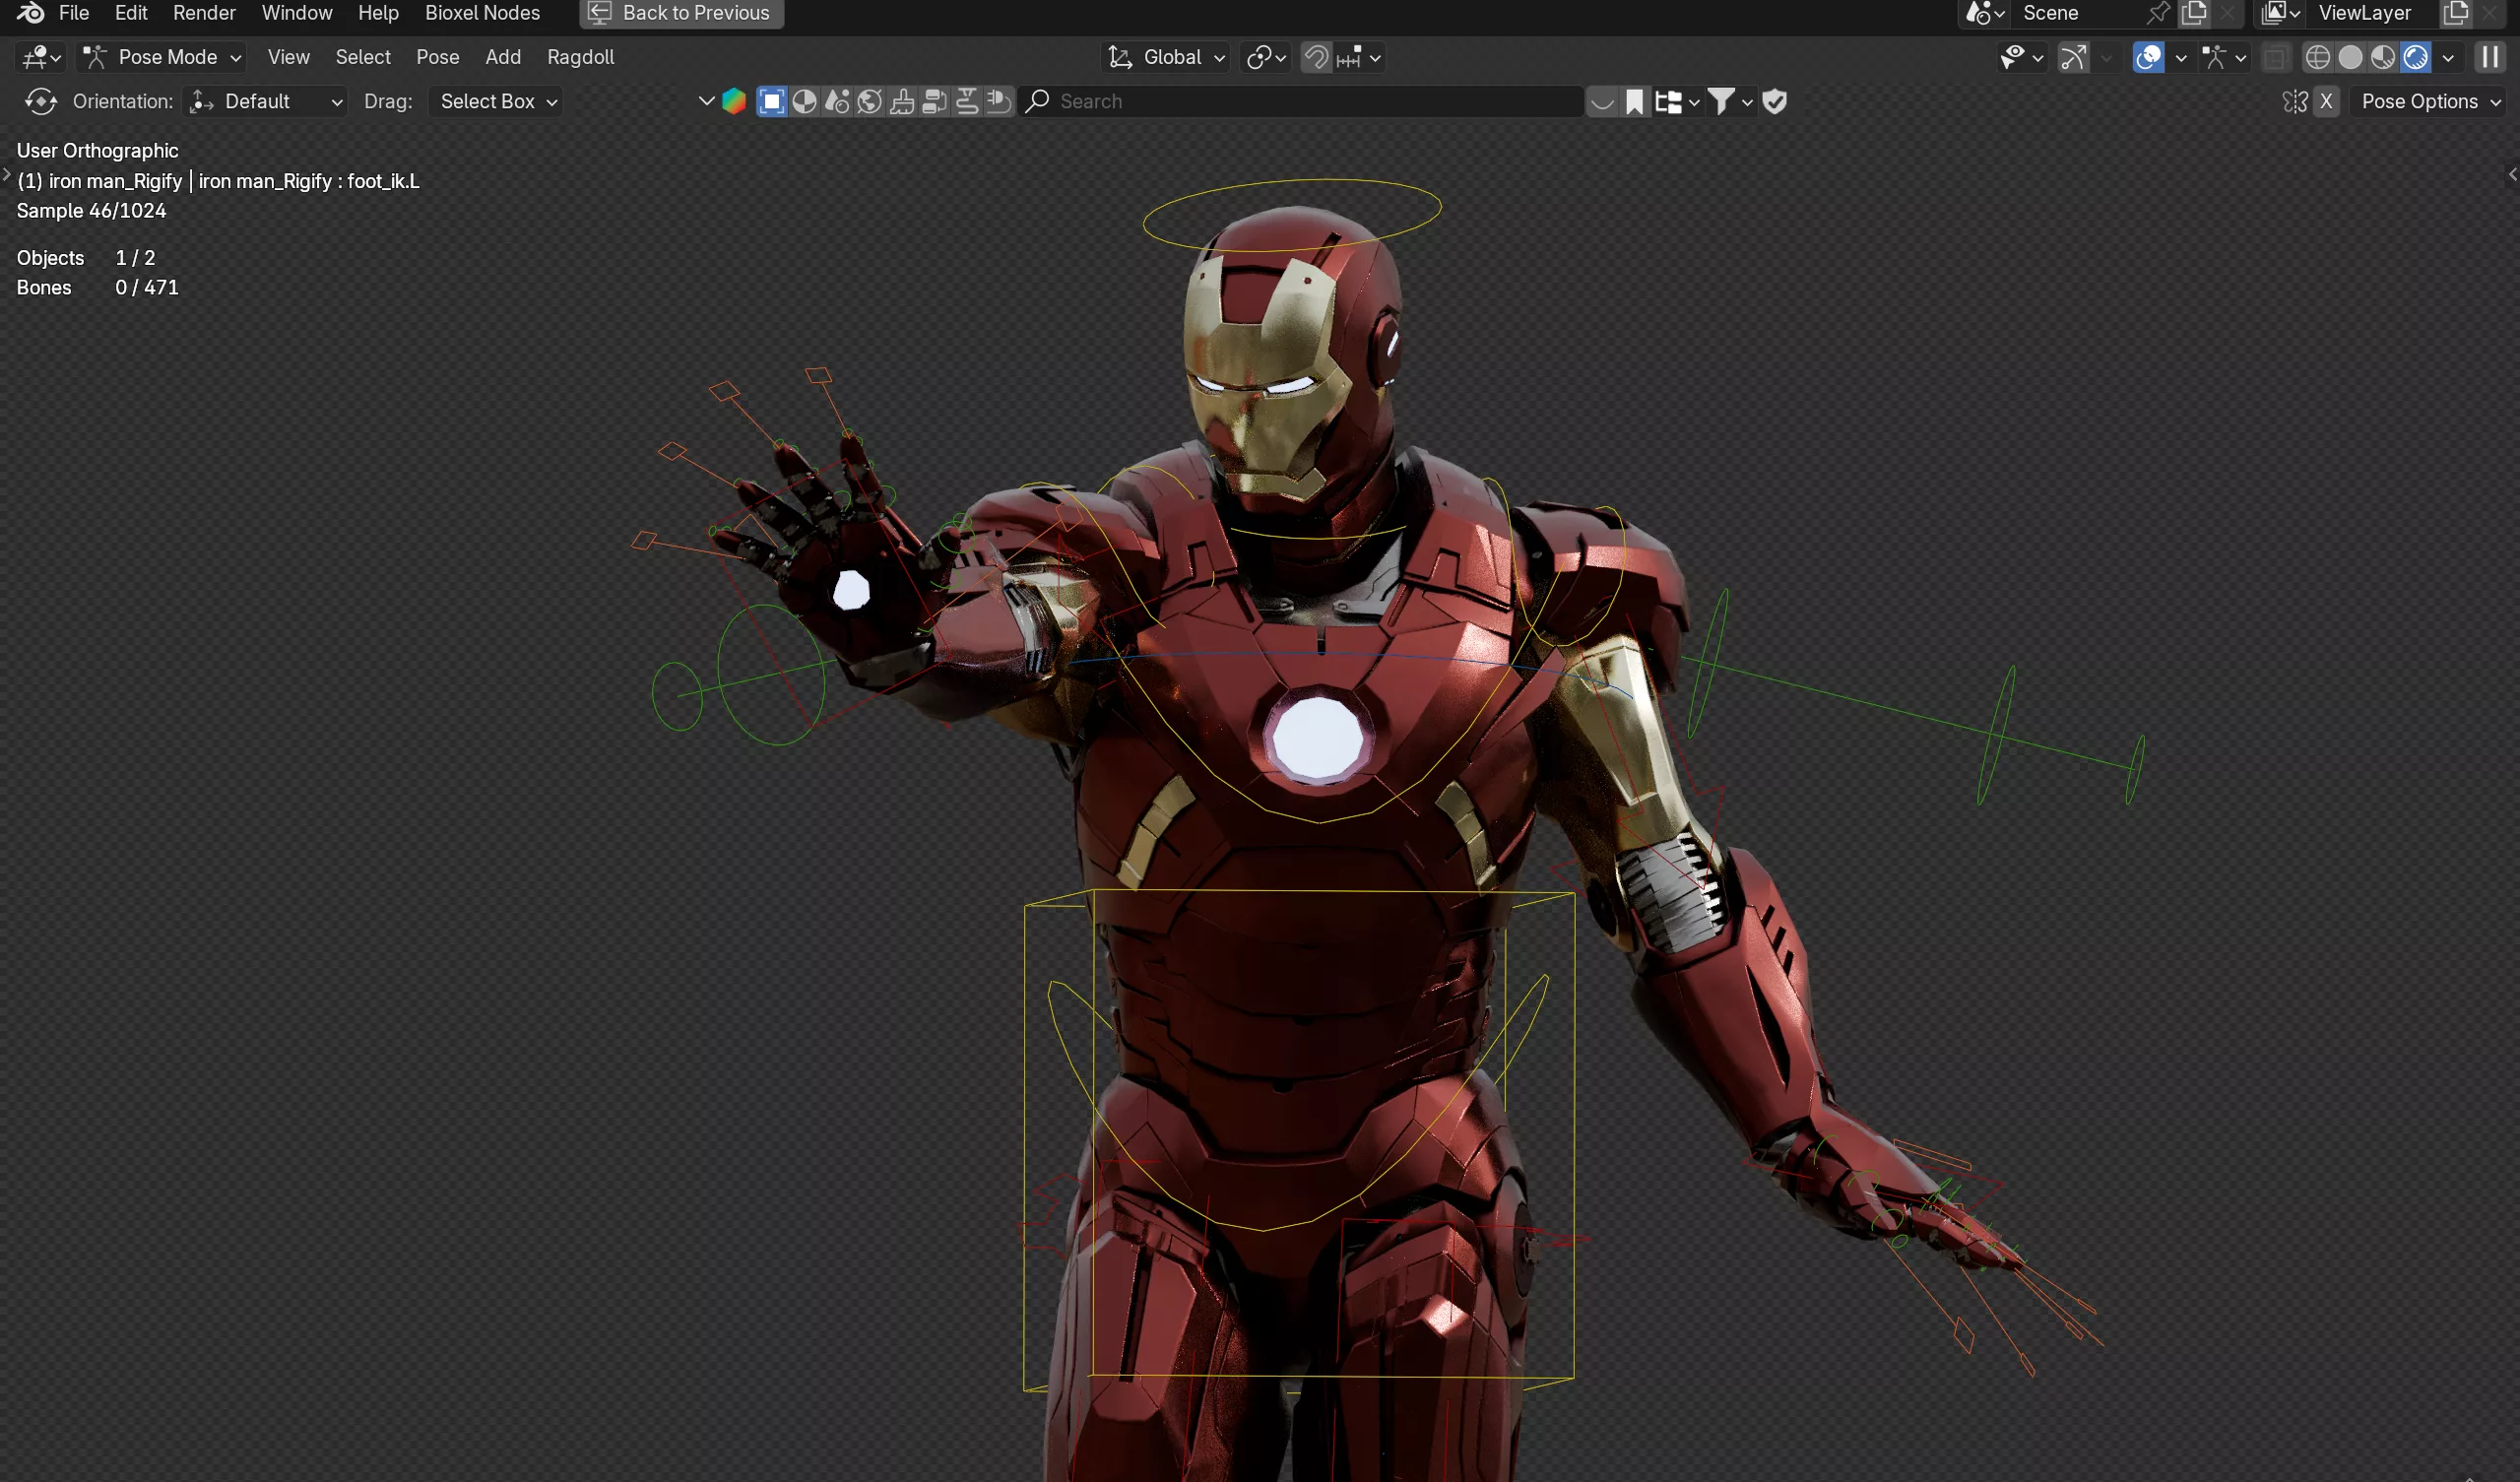Open the Bioxel Nodes menu
Viewport: 2520px width, 1482px height.
(482, 13)
